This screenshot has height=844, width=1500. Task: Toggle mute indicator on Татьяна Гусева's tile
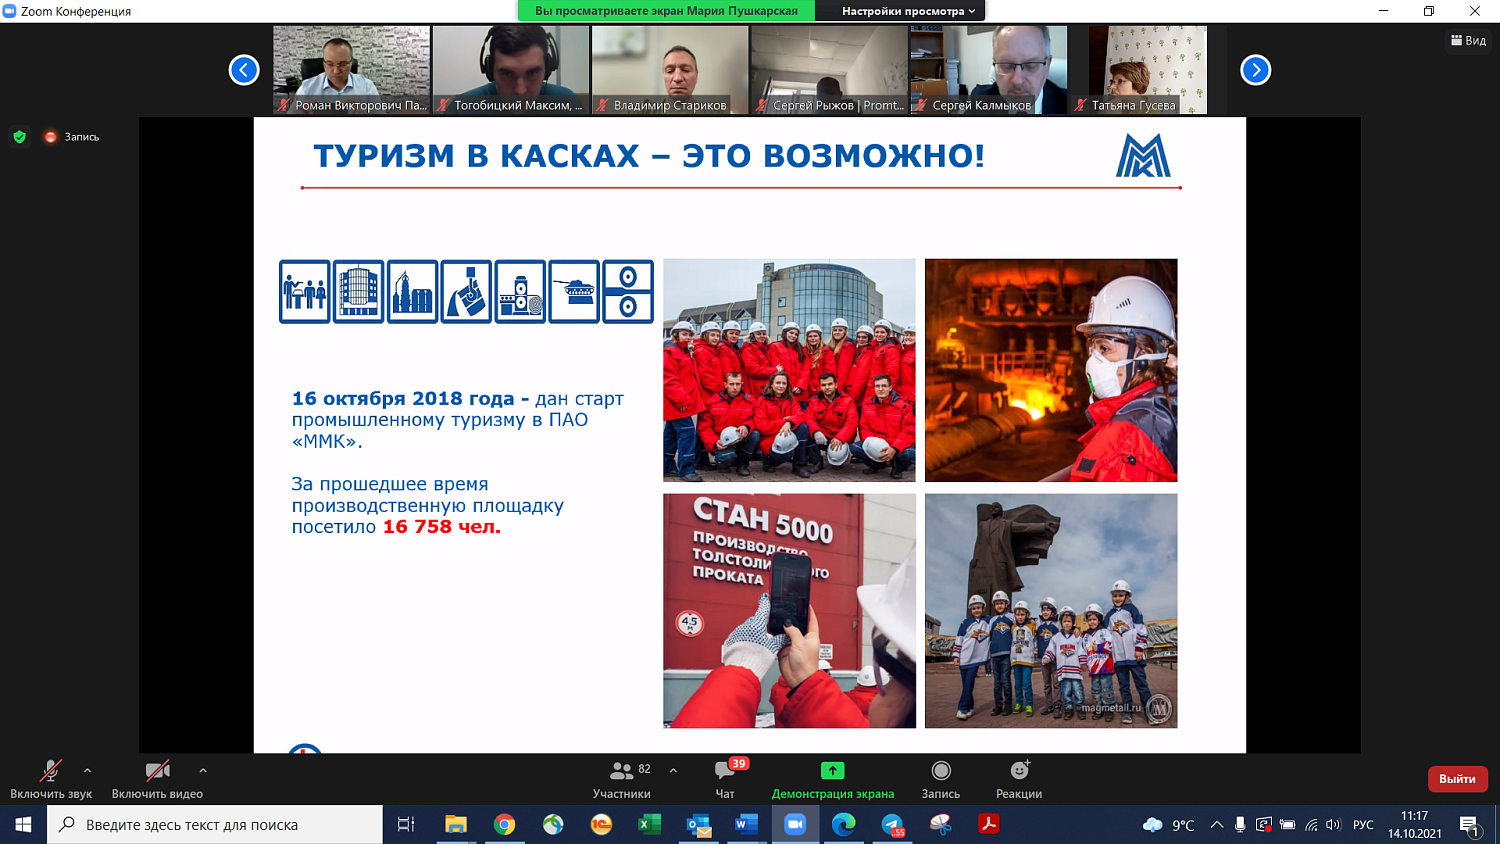coord(1082,104)
